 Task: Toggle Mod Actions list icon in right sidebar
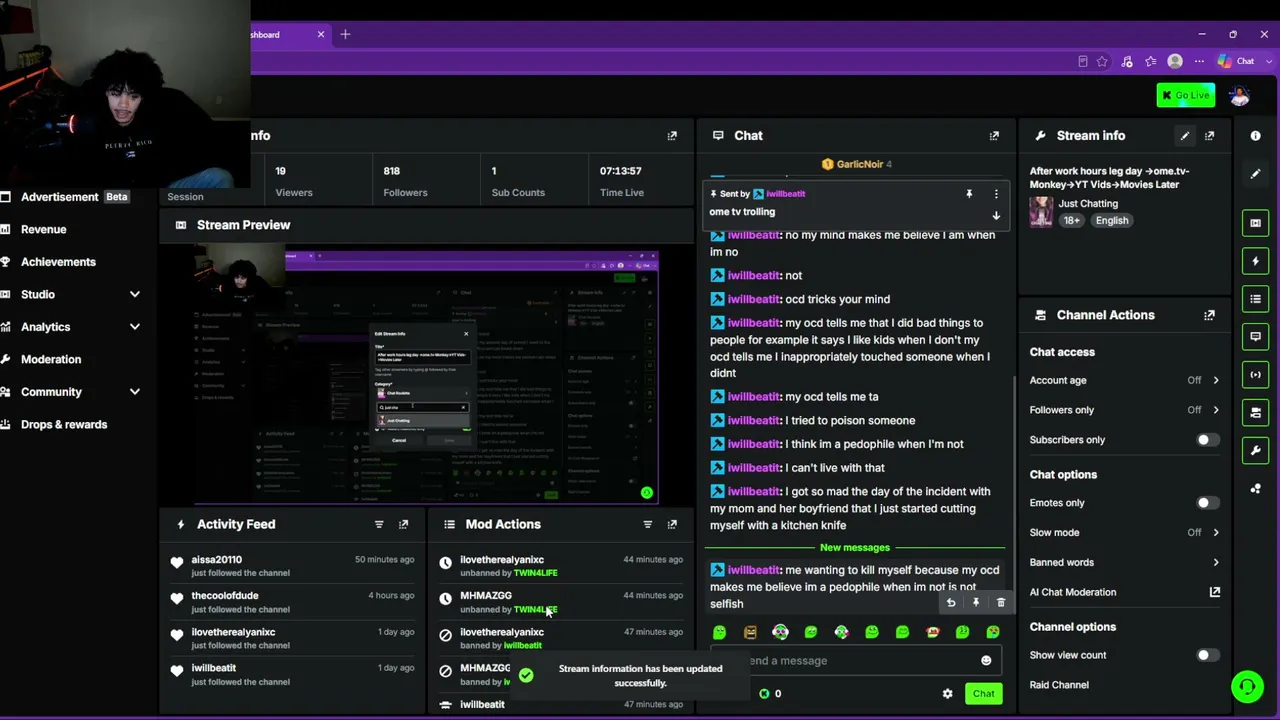[x=1255, y=299]
